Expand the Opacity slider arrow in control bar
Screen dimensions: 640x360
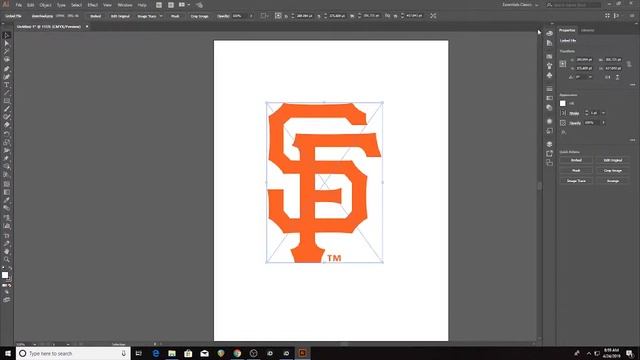[251, 16]
